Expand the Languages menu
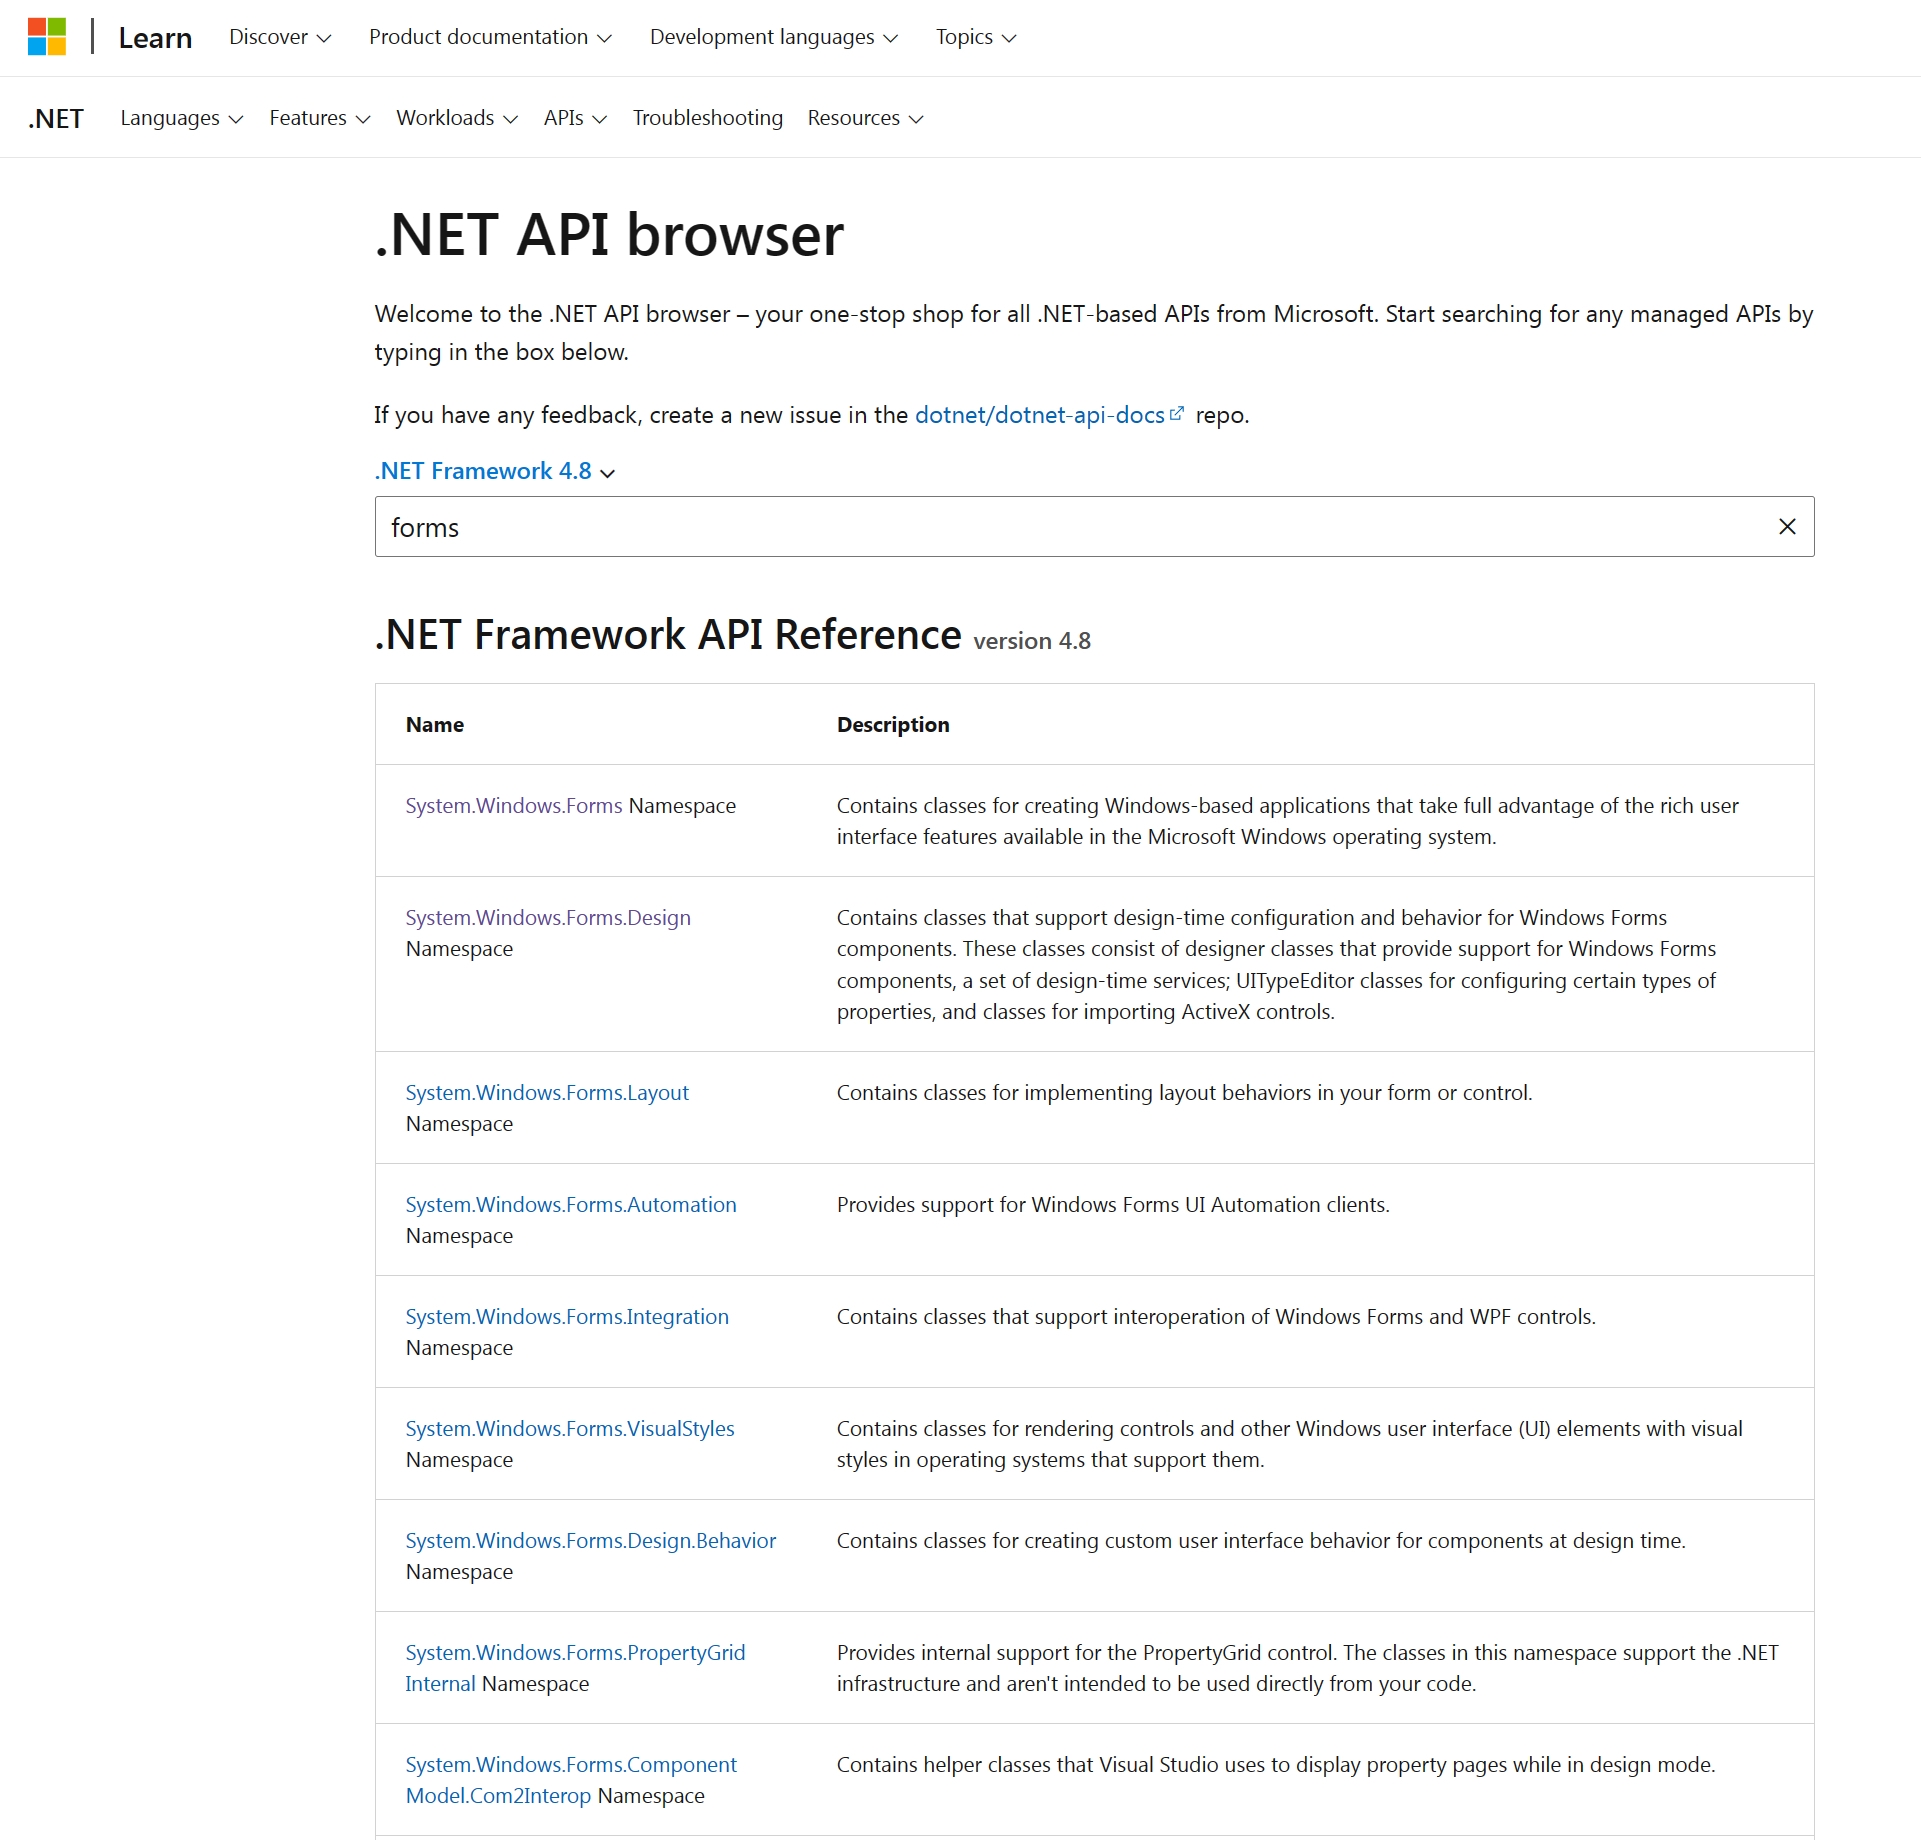The width and height of the screenshot is (1921, 1840). [181, 118]
